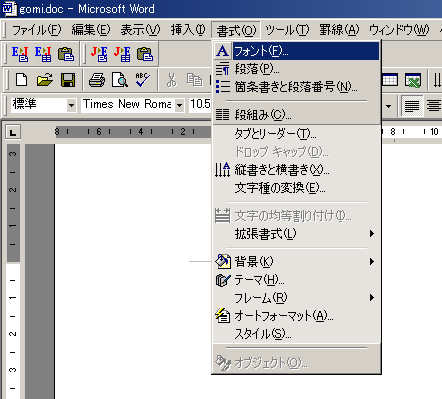The width and height of the screenshot is (442, 399).
Task: Expand the 背景(K) submenu
Action: coord(296,262)
